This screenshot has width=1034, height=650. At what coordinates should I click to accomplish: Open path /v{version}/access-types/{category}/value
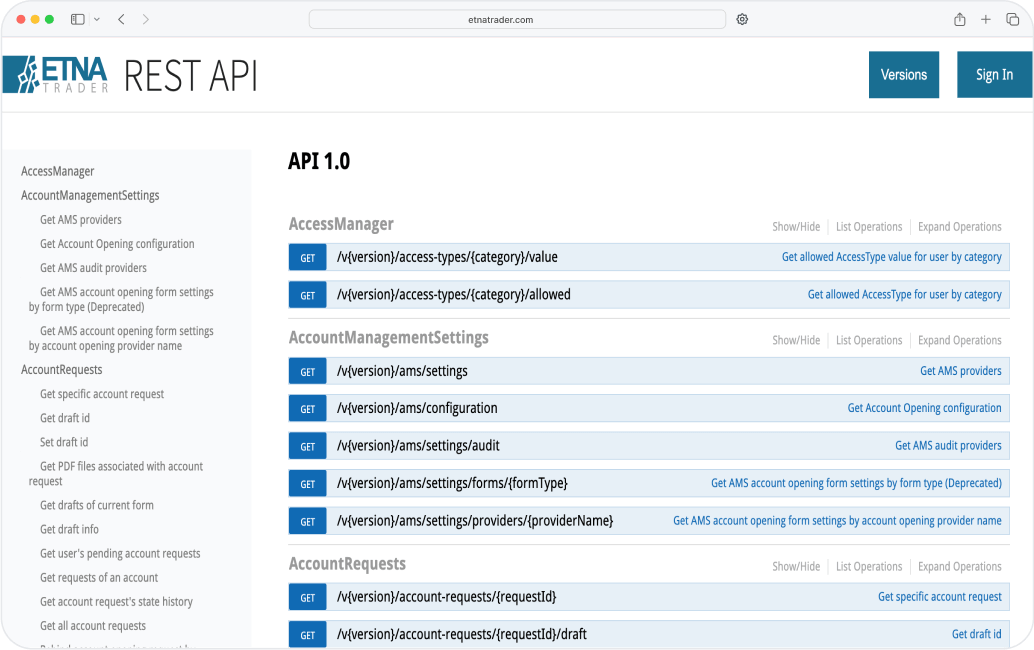click(447, 257)
